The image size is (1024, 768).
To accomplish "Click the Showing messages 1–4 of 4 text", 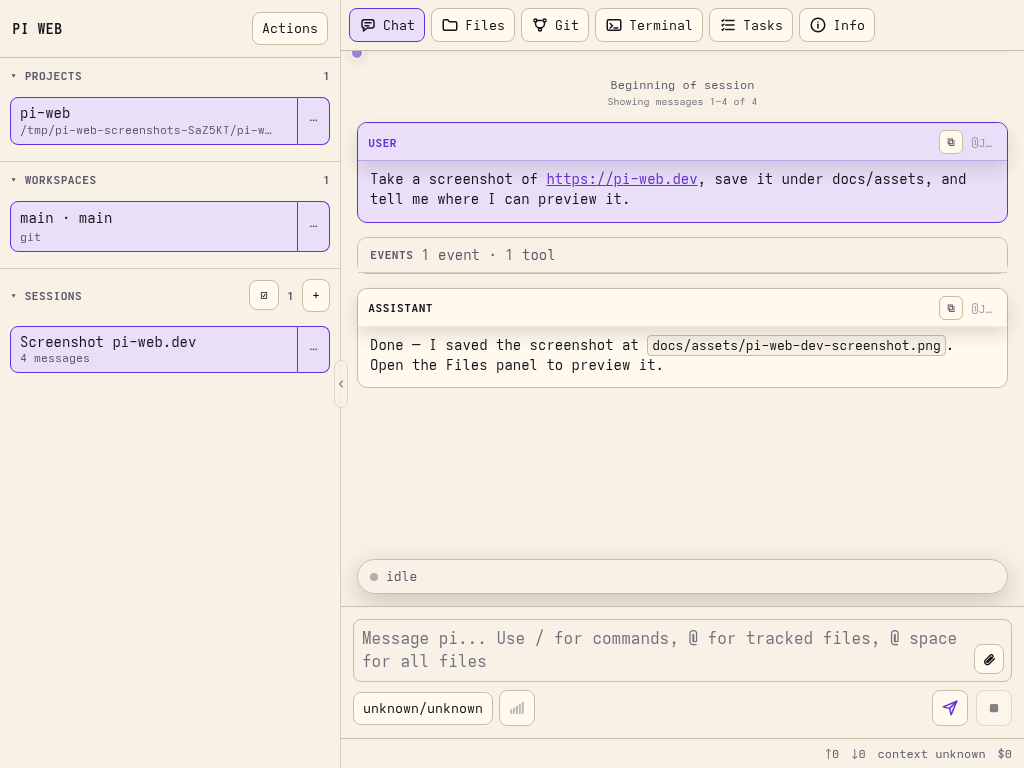I will click(x=682, y=102).
